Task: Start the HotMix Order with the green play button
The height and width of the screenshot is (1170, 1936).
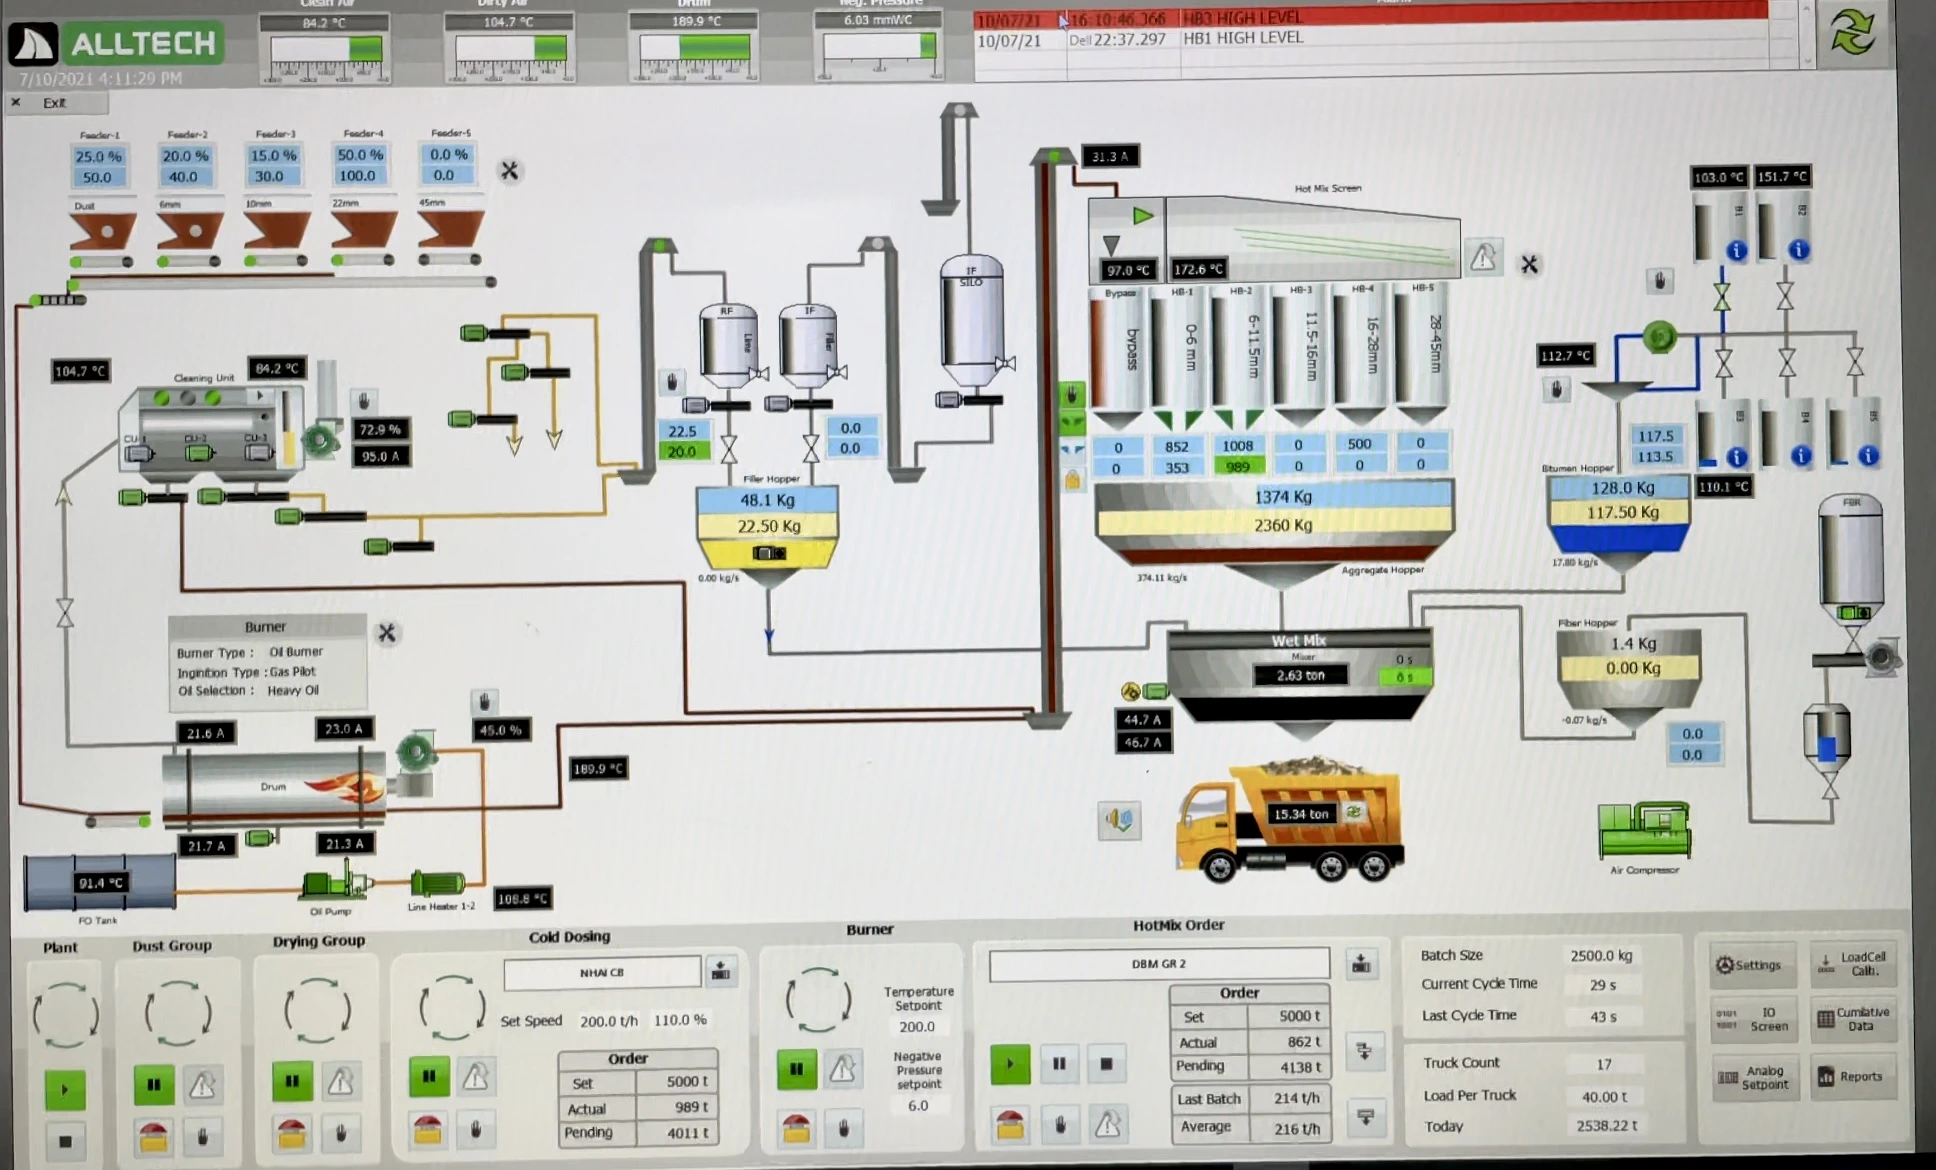Action: click(1009, 1064)
